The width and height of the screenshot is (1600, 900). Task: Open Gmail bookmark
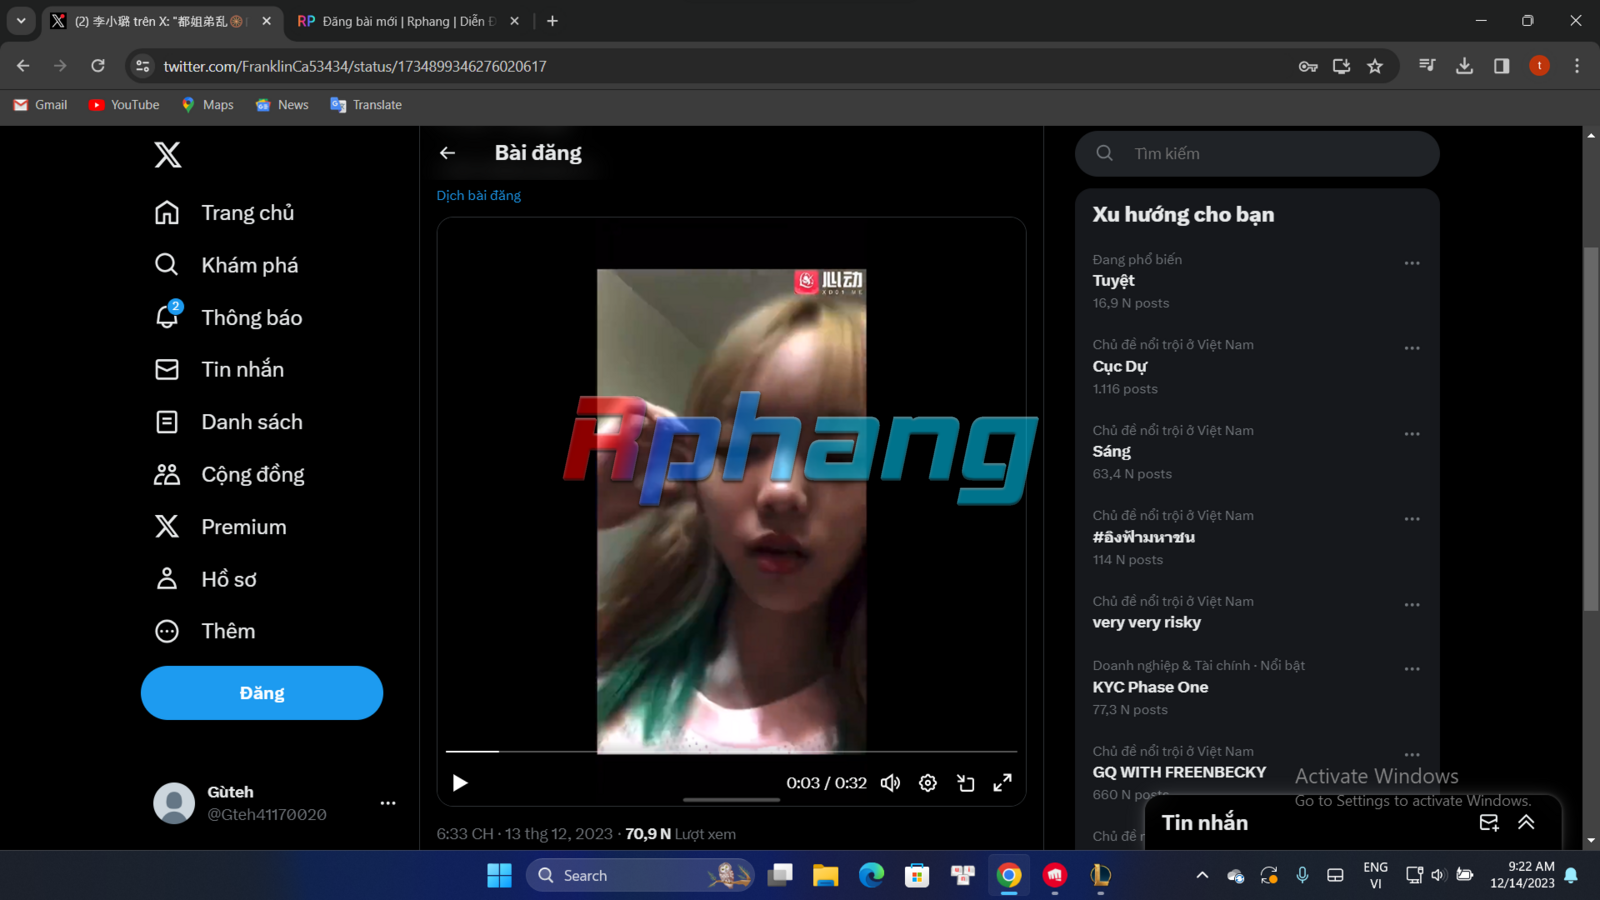tap(40, 105)
